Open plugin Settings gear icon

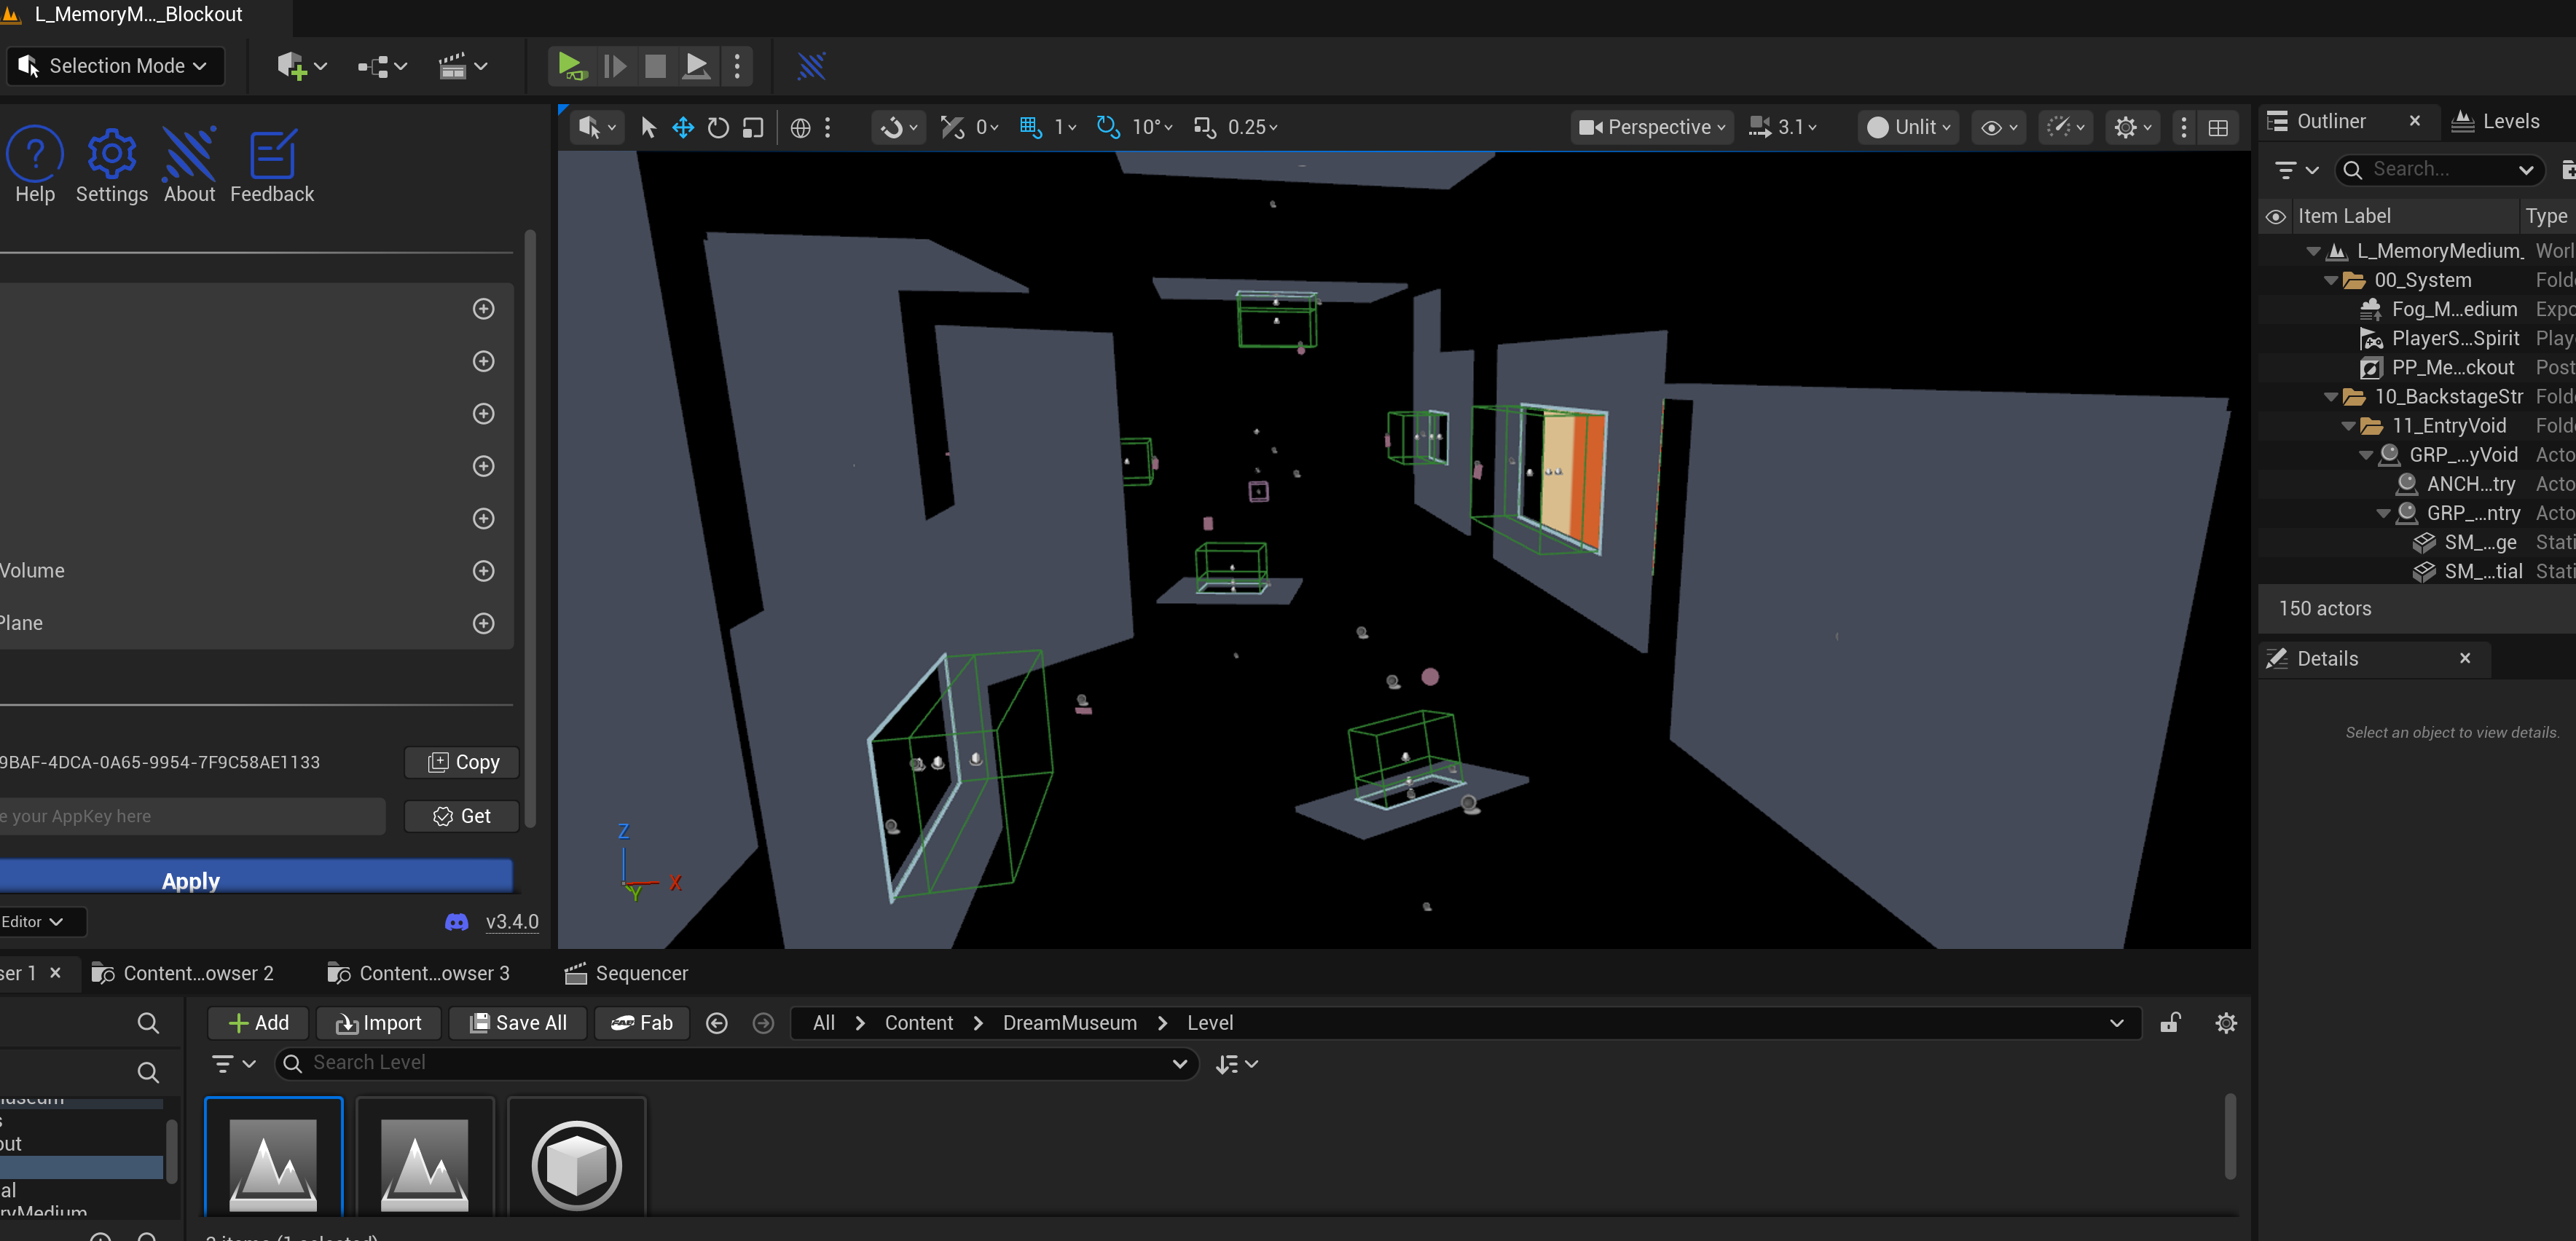(x=111, y=165)
